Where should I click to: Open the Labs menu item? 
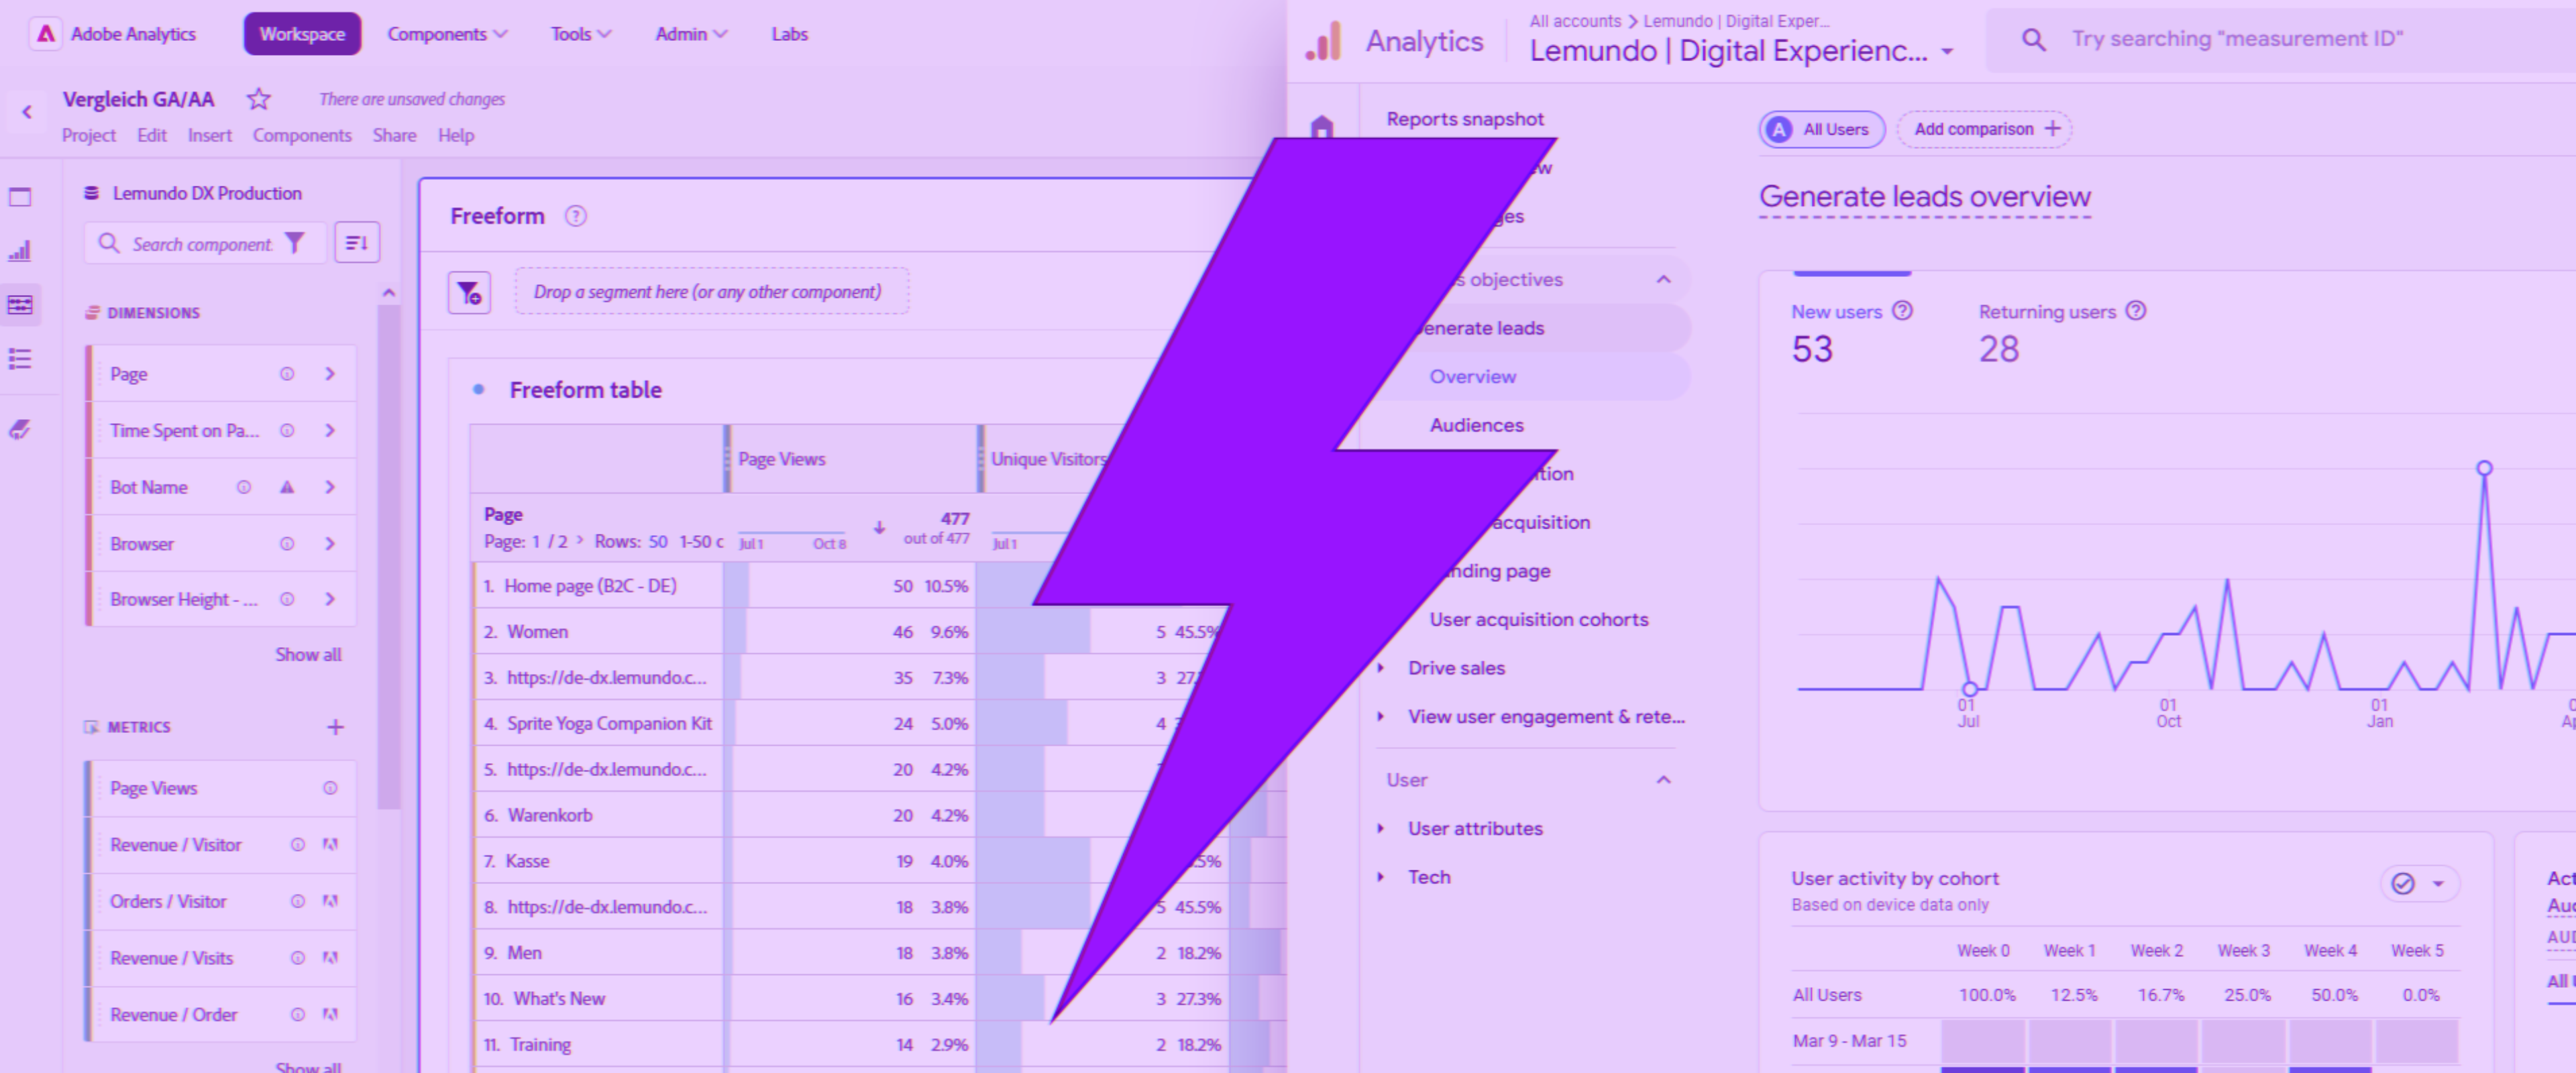789,34
